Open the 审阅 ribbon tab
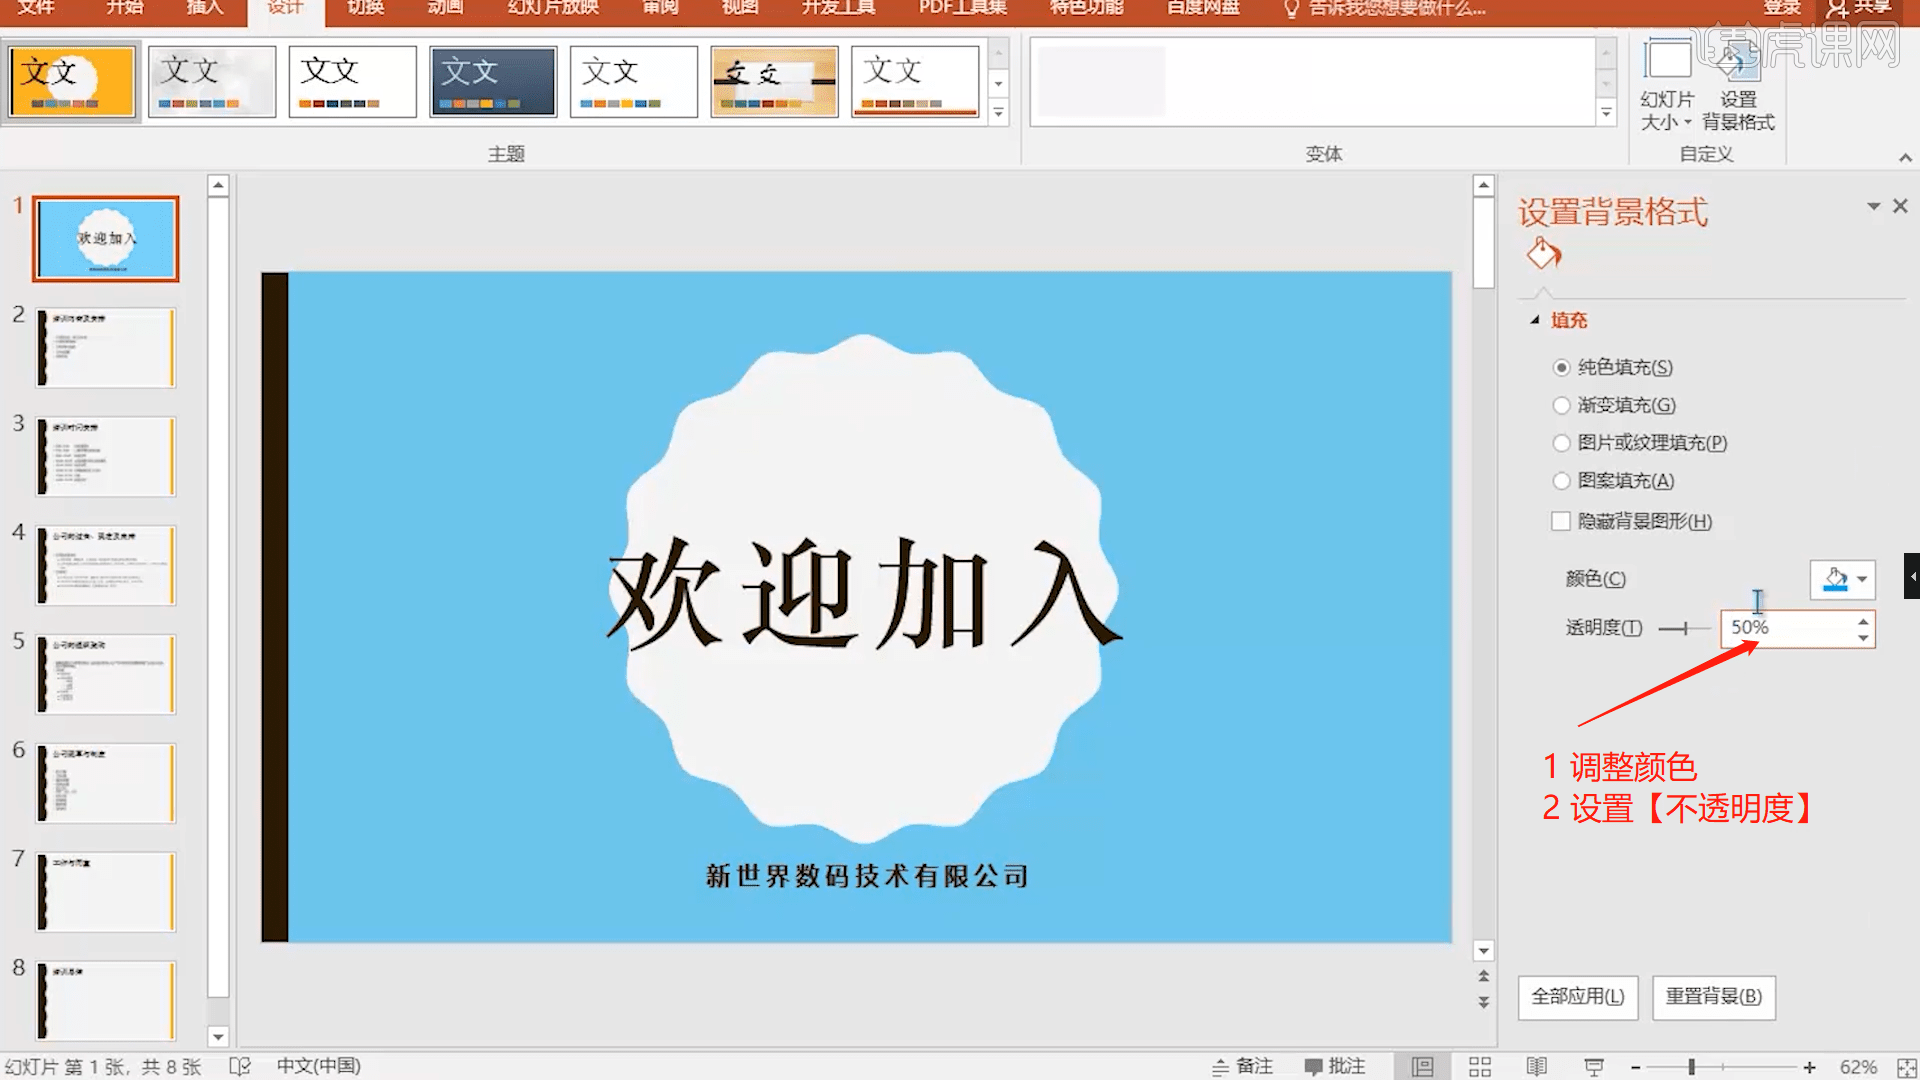Screen dimensions: 1920x1080 pyautogui.click(x=660, y=8)
